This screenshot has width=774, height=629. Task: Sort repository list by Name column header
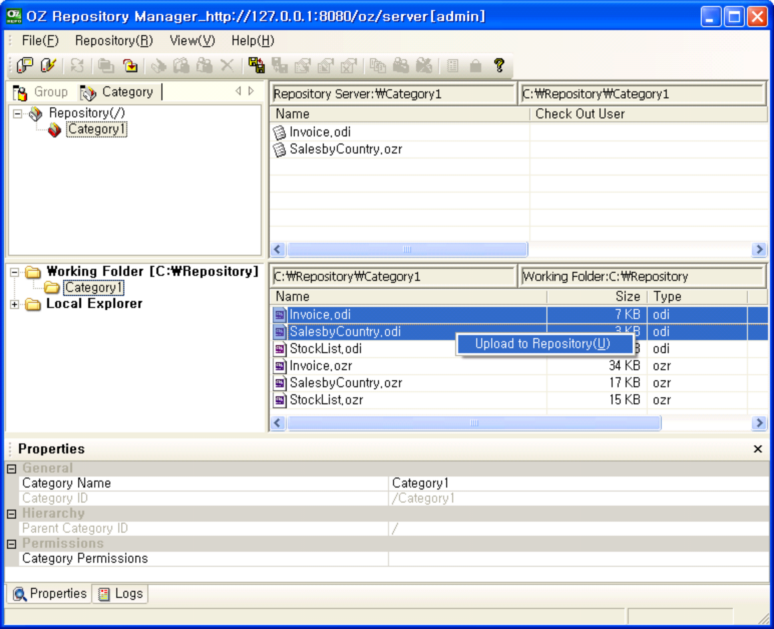400,114
